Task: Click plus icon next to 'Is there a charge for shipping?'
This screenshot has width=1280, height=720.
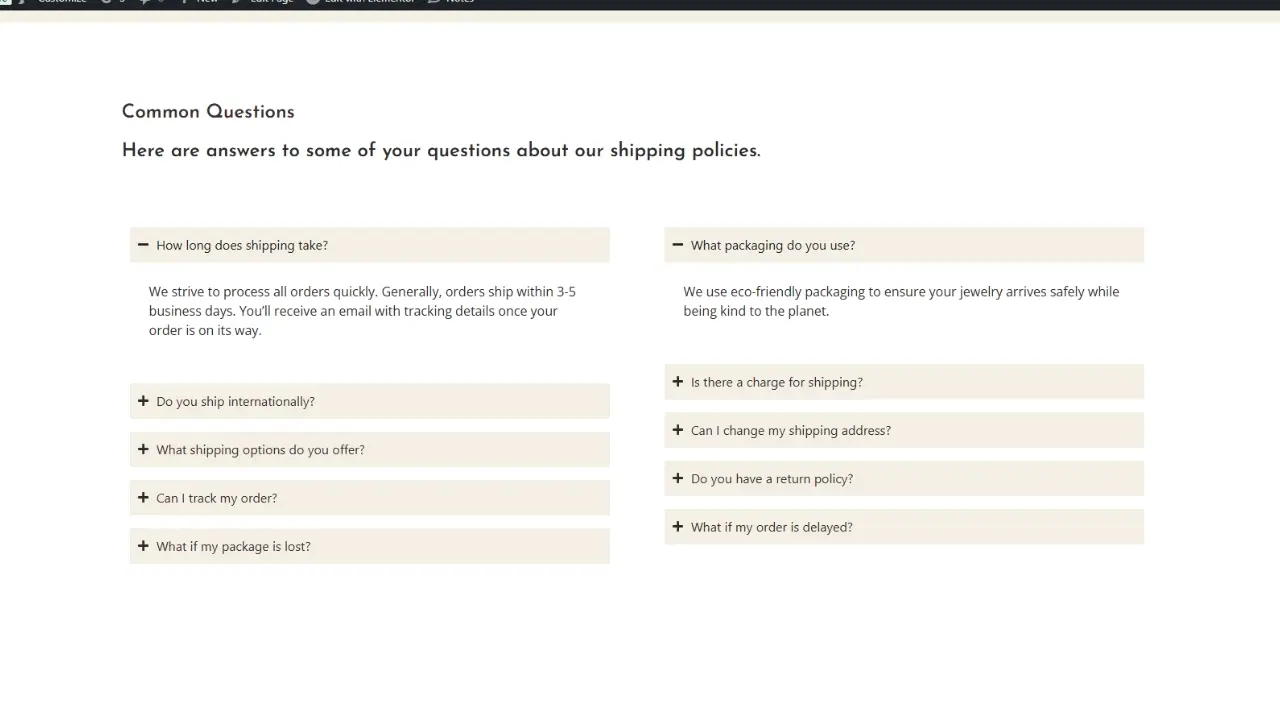Action: pos(678,382)
